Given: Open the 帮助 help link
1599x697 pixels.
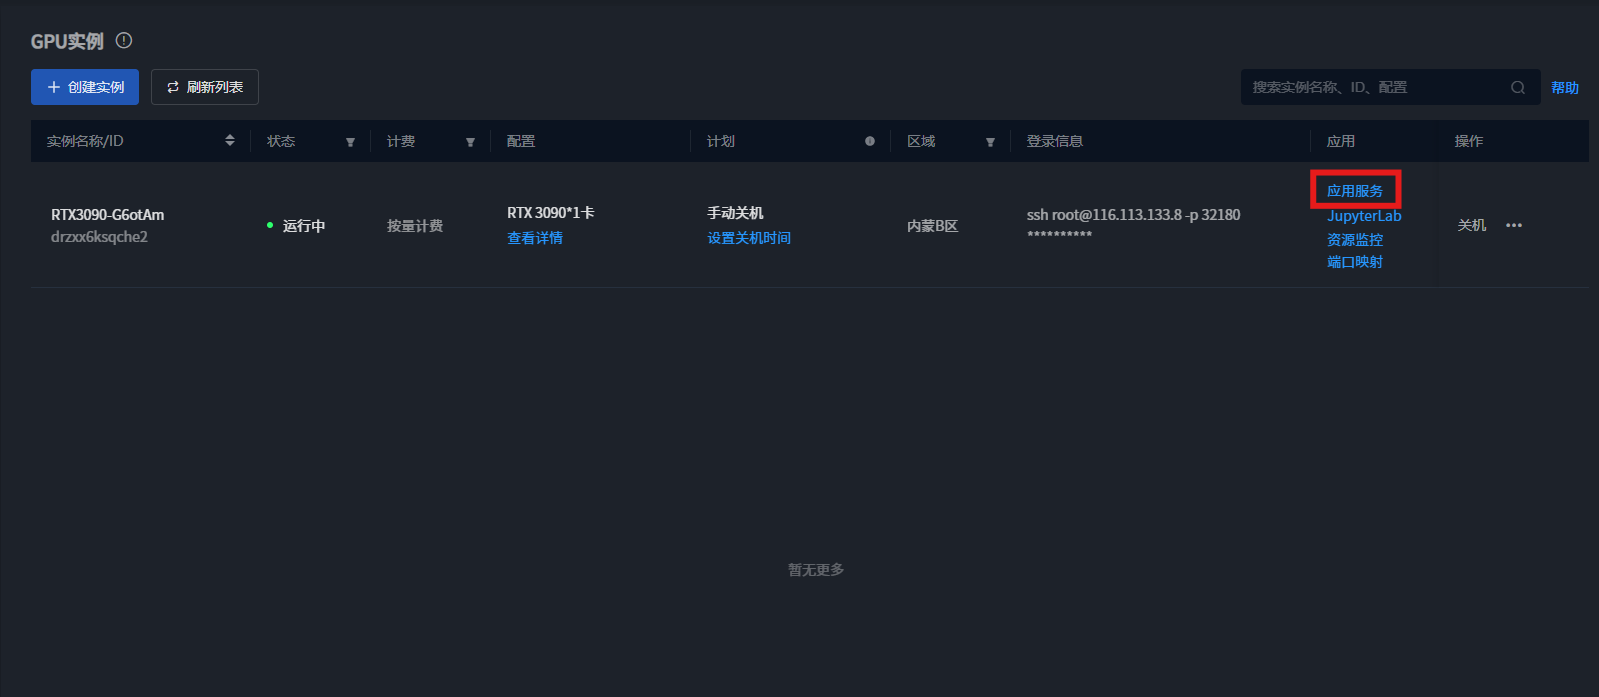Looking at the screenshot, I should tap(1564, 88).
